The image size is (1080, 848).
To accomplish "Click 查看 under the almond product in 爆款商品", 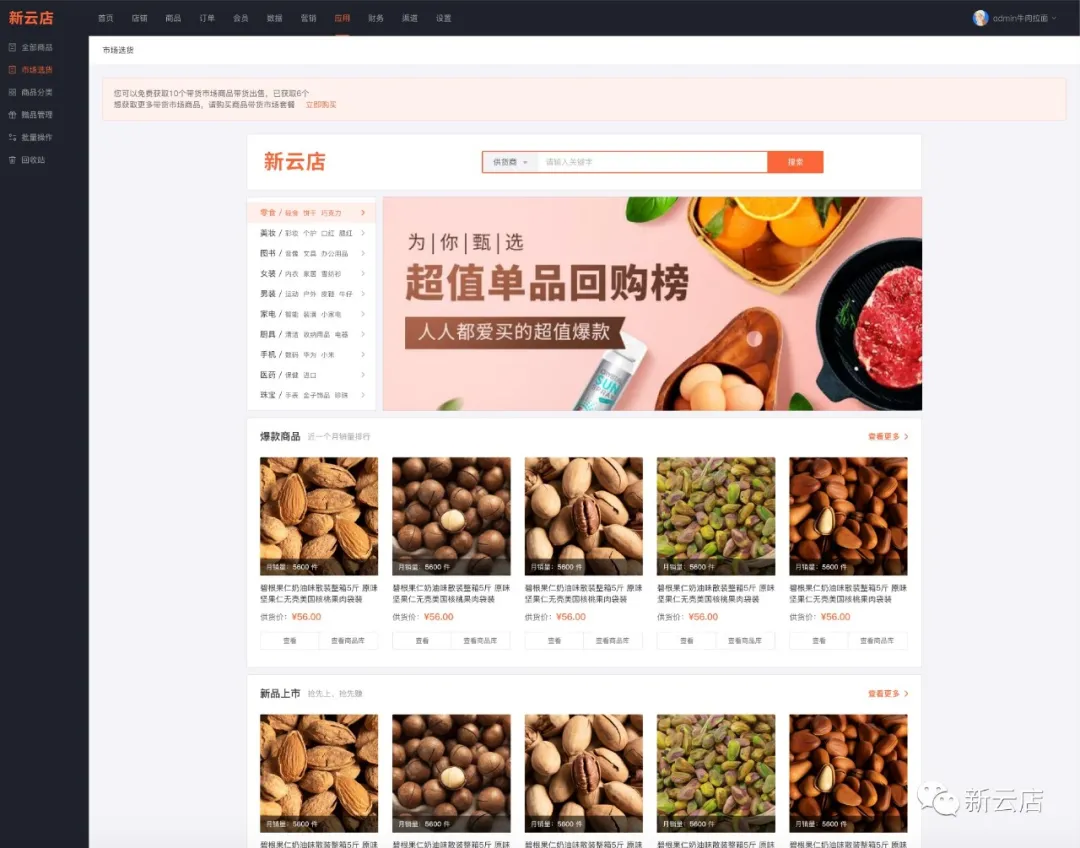I will pos(289,641).
